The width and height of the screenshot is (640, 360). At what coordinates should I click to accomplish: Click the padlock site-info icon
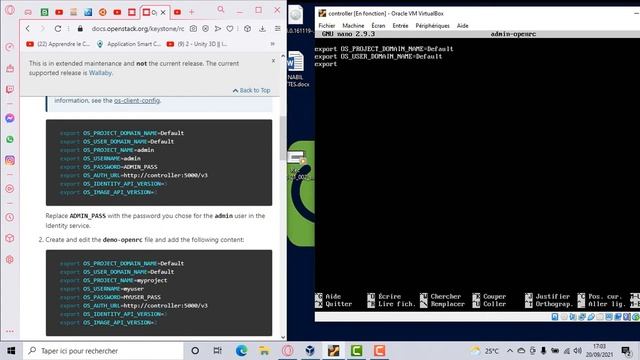point(80,29)
